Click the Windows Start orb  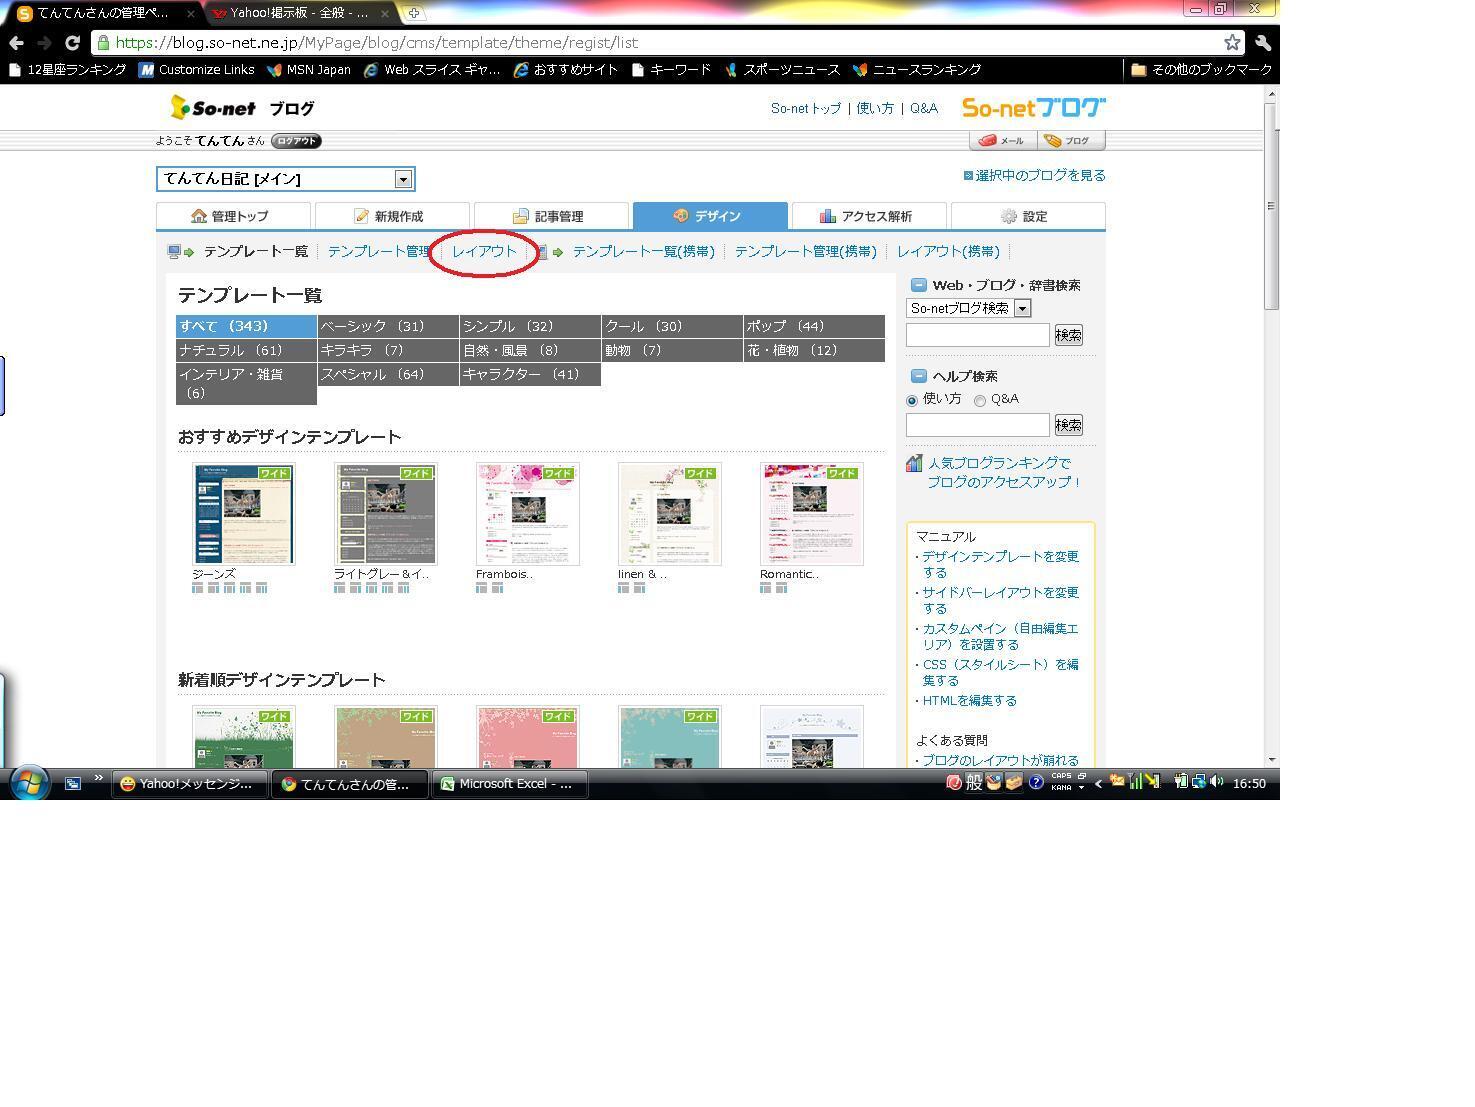coord(29,783)
